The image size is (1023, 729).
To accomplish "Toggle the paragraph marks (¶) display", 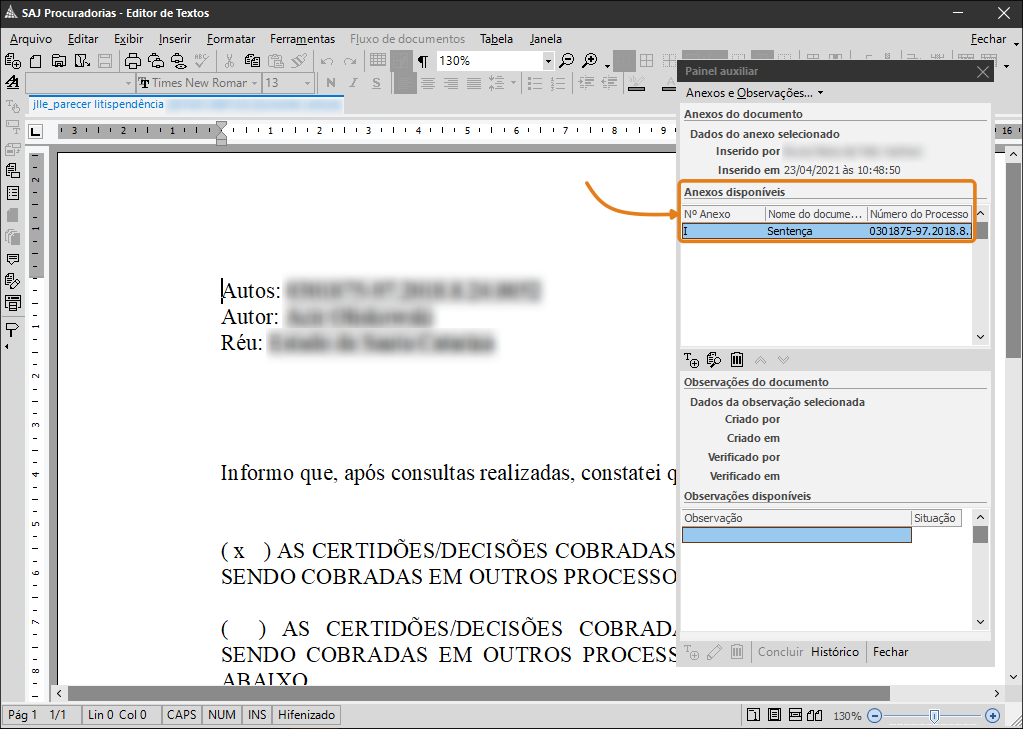I will (x=423, y=61).
